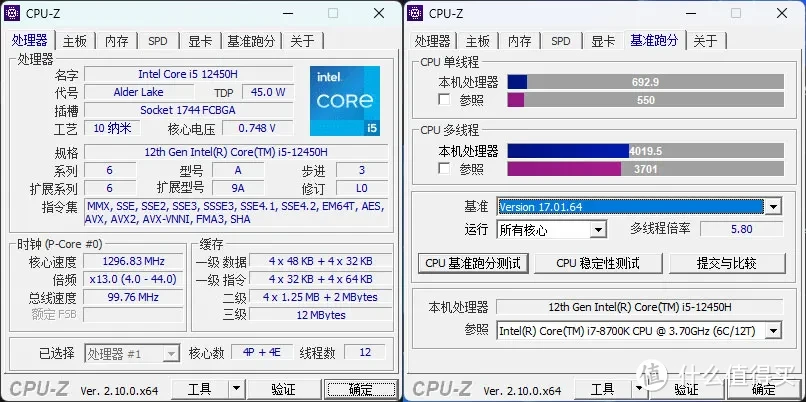
Task: Click 工艺 value 10 纳米
Action: click(x=112, y=128)
